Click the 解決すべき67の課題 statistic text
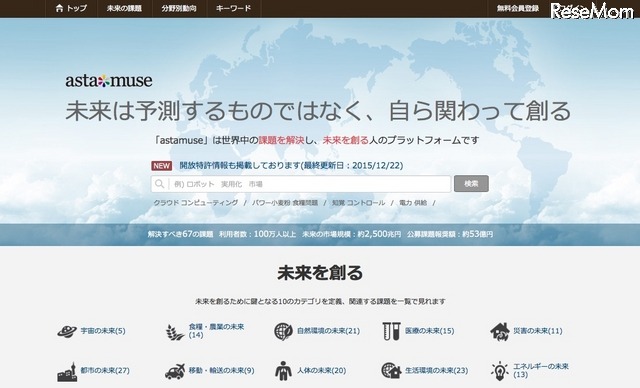This screenshot has width=640, height=388. pyautogui.click(x=180, y=234)
